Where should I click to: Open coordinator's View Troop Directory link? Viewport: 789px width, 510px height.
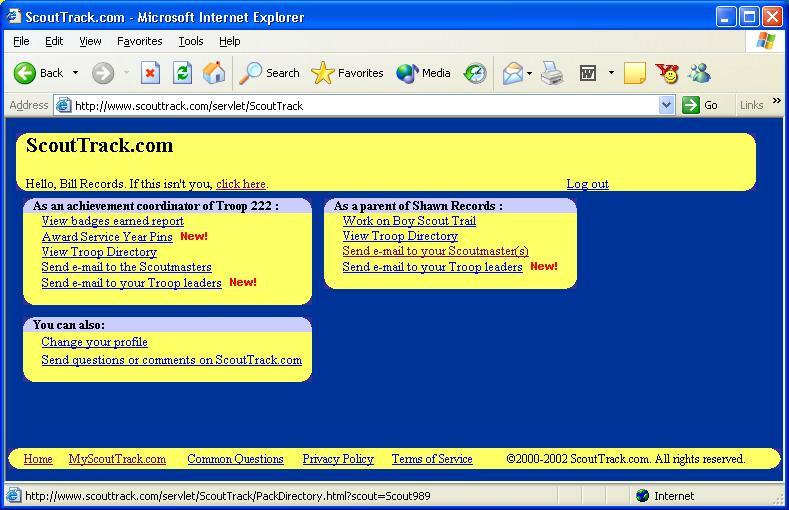pos(99,251)
